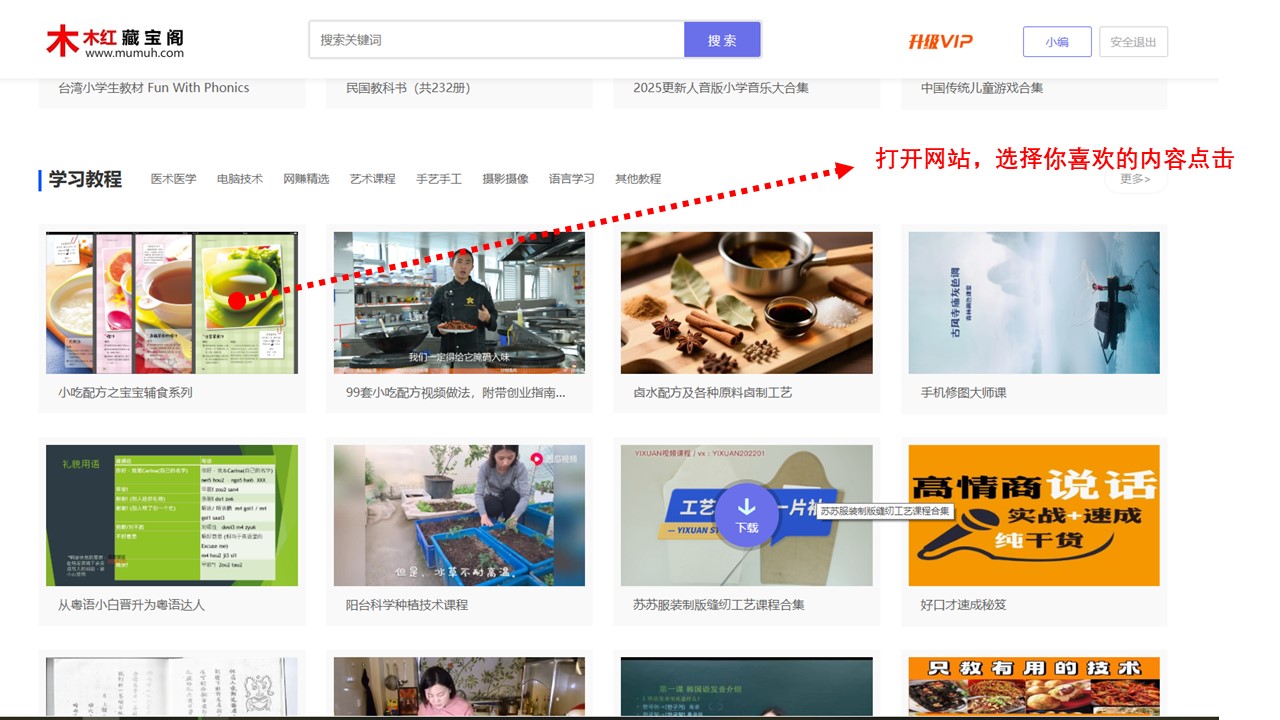The width and height of the screenshot is (1280, 720).
Task: Click the 木红藏宝阁 site logo
Action: point(115,41)
